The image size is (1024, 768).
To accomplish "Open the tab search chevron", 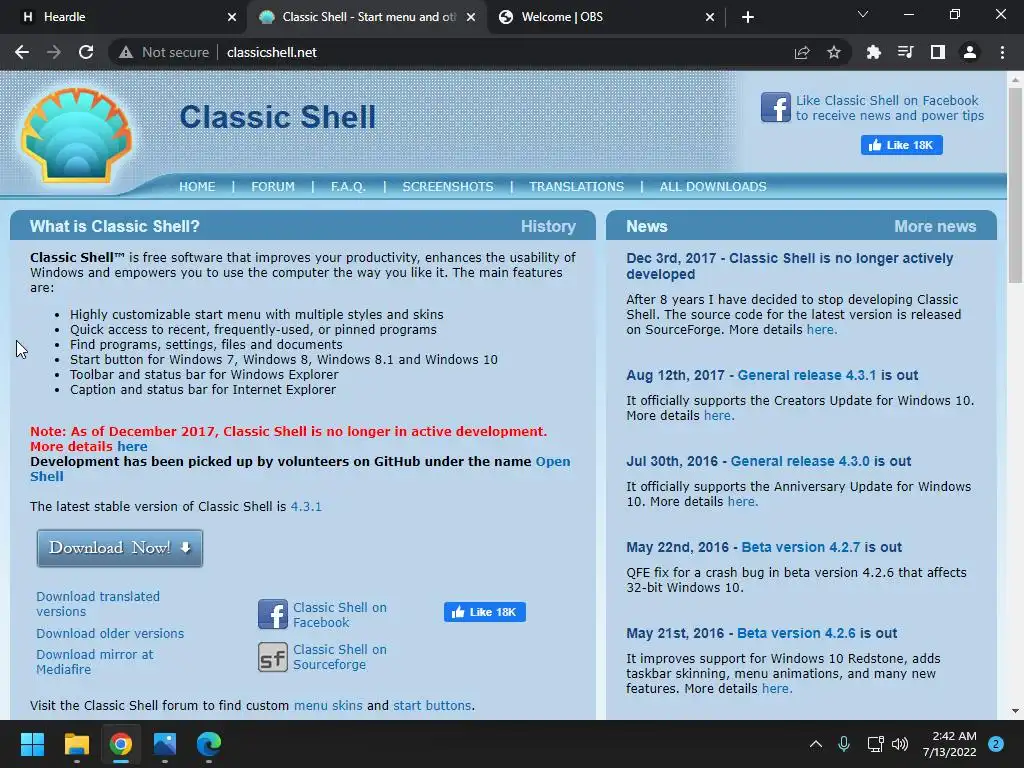I will (863, 14).
